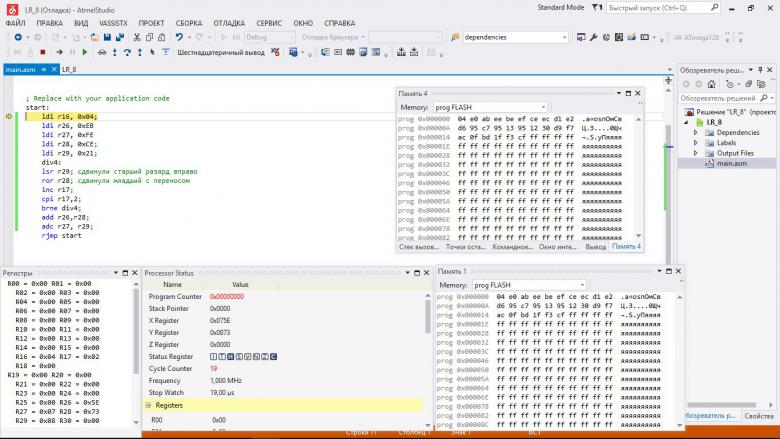Expand the Output Files tree node
Viewport: 780px width, 439px height.
coord(695,153)
